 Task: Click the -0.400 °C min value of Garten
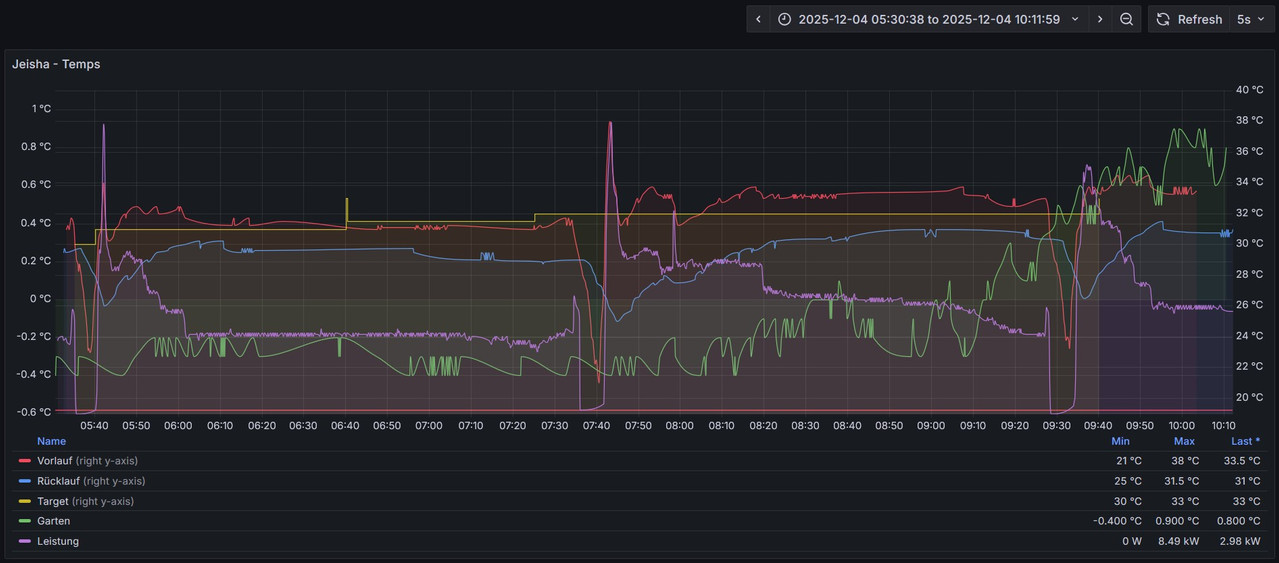pos(1117,521)
